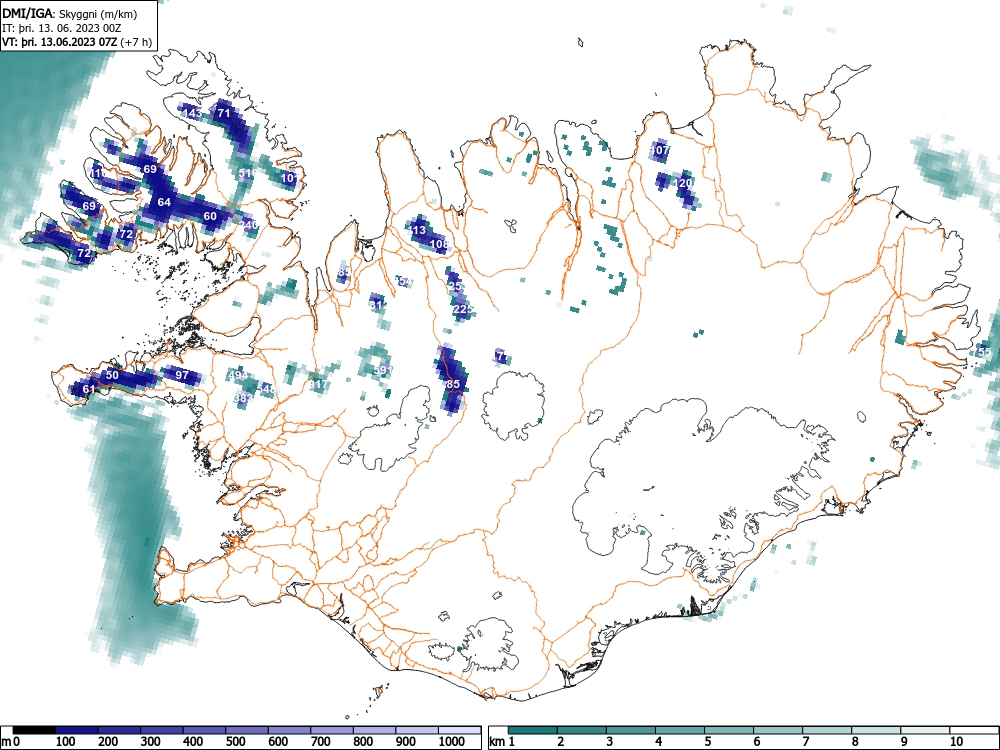Click the visibility value 60 in Westfjords
The width and height of the screenshot is (1000, 750).
(x=210, y=216)
